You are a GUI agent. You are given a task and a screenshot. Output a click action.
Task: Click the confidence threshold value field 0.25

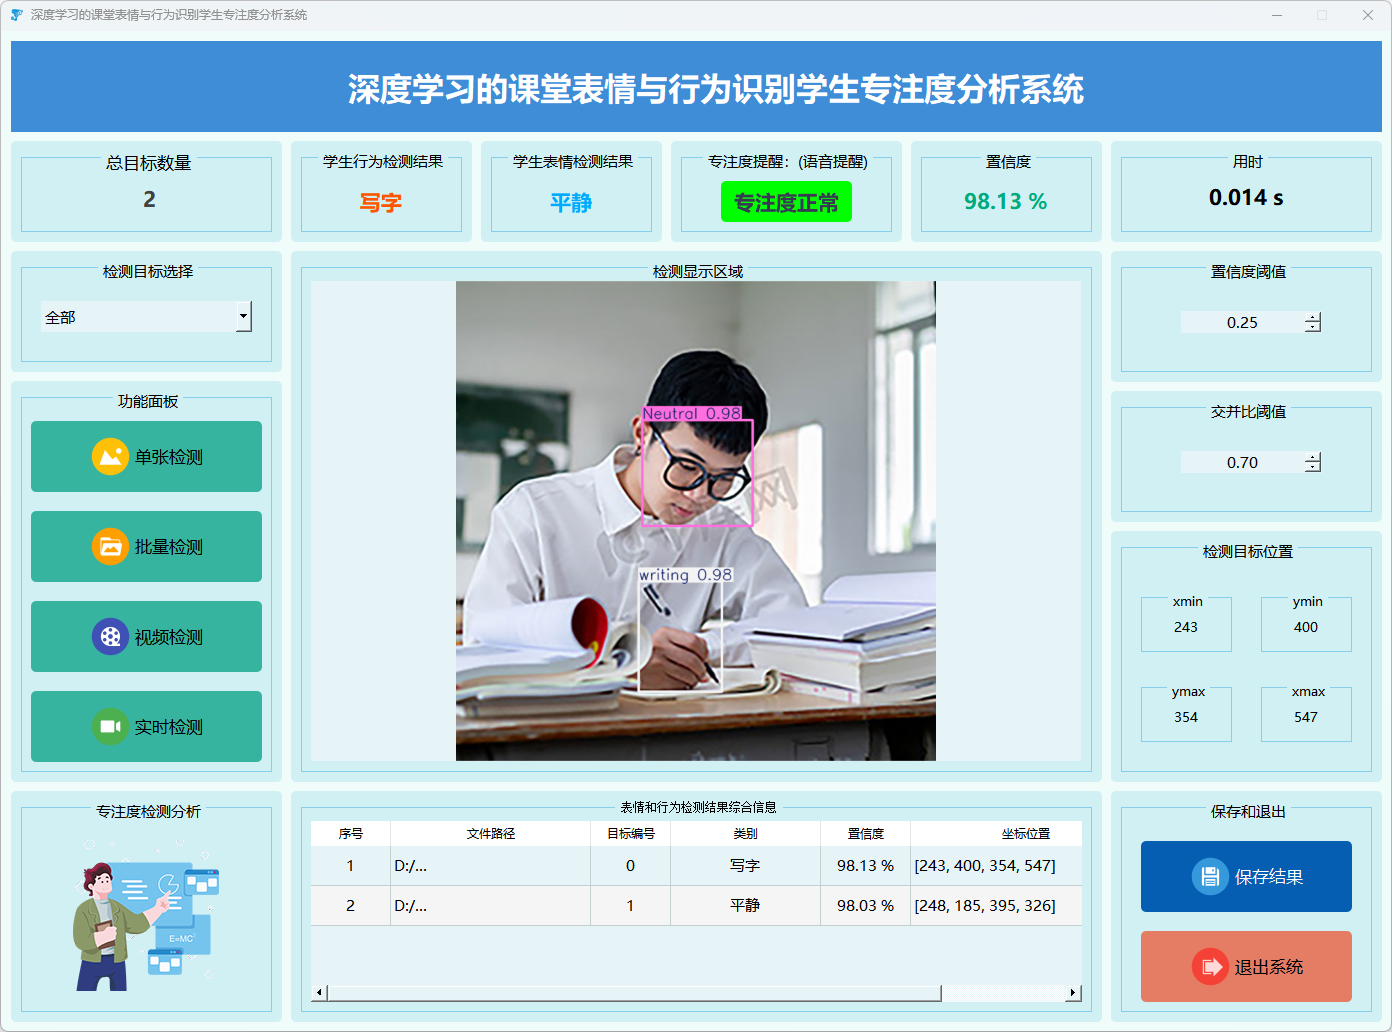click(1242, 322)
